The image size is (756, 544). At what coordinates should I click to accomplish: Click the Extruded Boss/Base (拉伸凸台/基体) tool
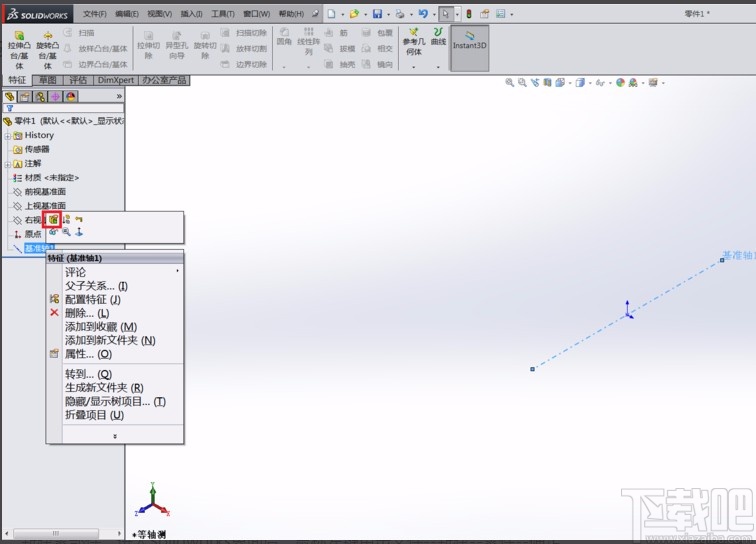tap(19, 50)
